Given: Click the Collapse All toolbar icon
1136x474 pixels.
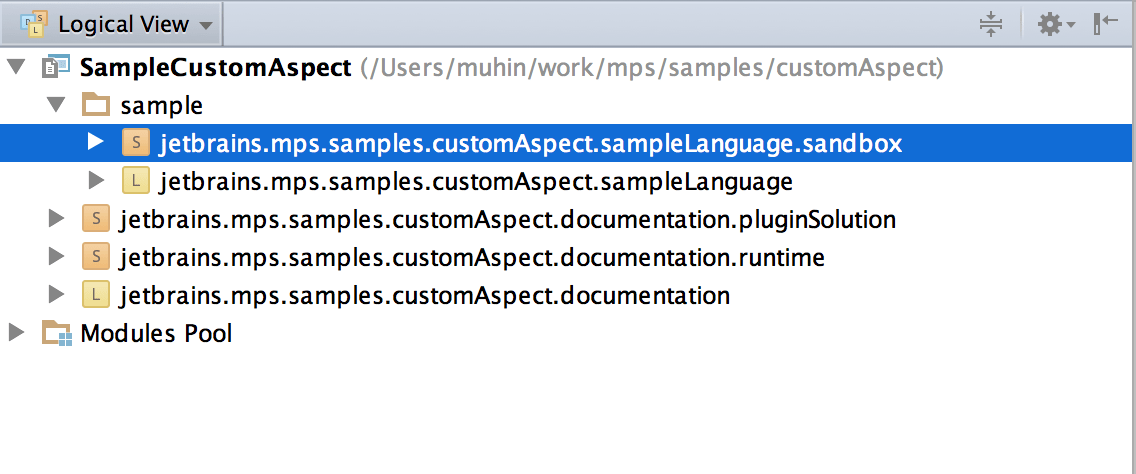Looking at the screenshot, I should click(x=990, y=25).
